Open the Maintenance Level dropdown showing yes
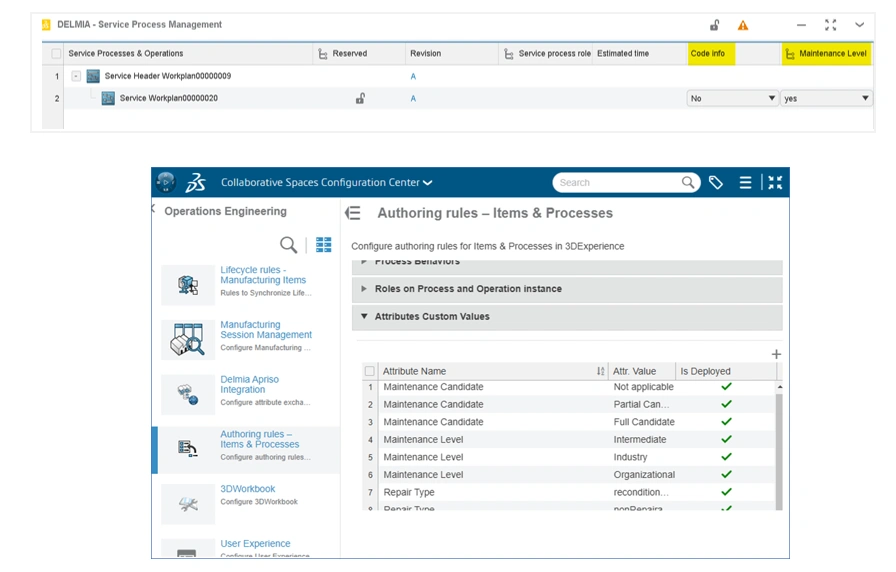Screen dimensions: 896x572 pos(826,98)
